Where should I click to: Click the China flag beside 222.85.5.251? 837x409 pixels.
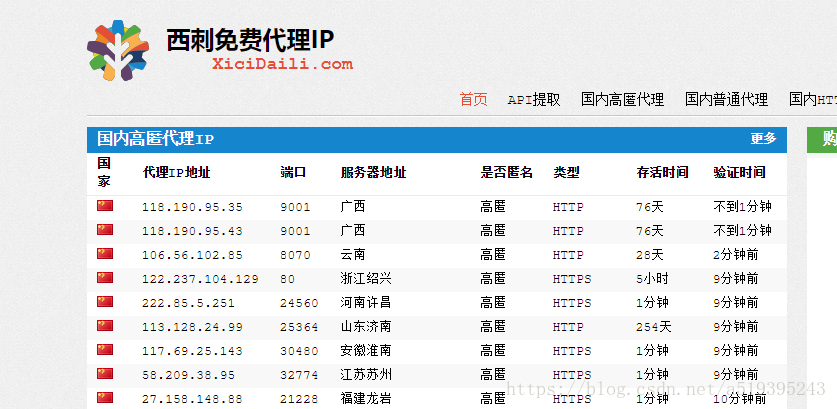(105, 302)
